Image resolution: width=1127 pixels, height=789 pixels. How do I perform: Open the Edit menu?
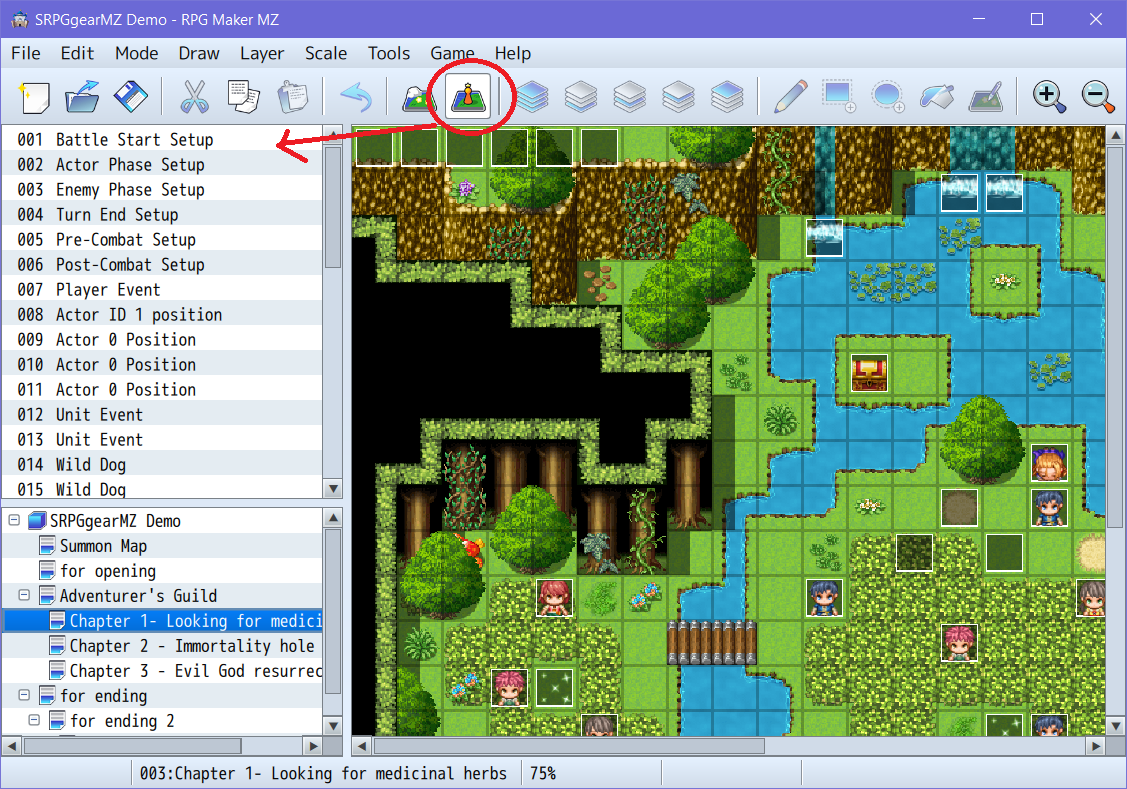(x=77, y=53)
